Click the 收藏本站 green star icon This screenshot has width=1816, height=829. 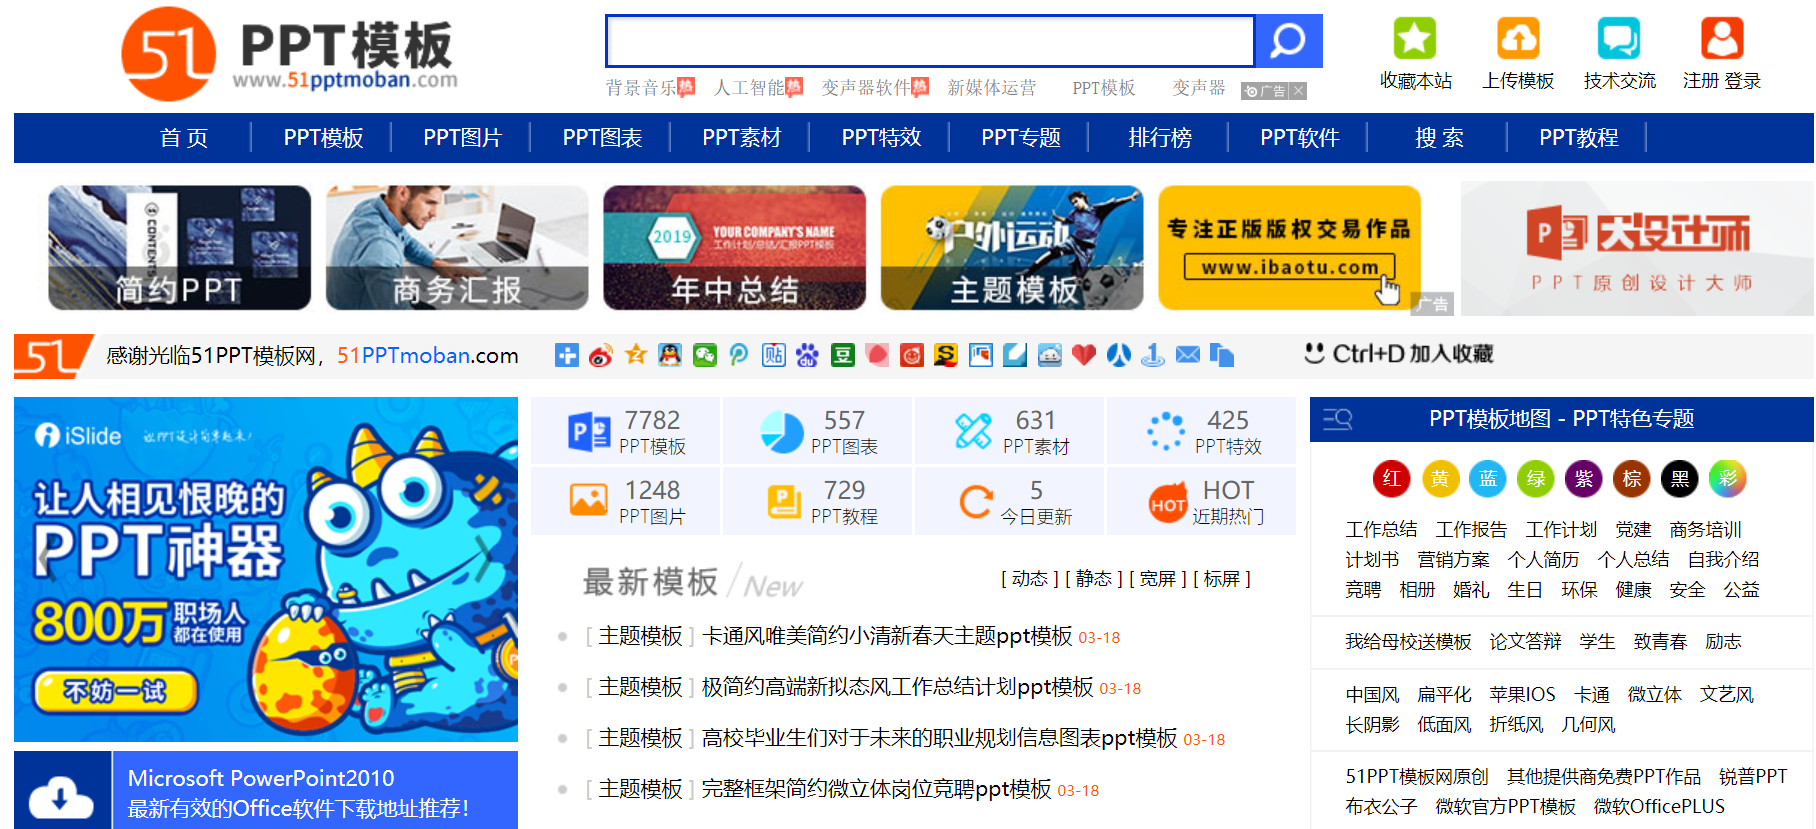click(1415, 39)
